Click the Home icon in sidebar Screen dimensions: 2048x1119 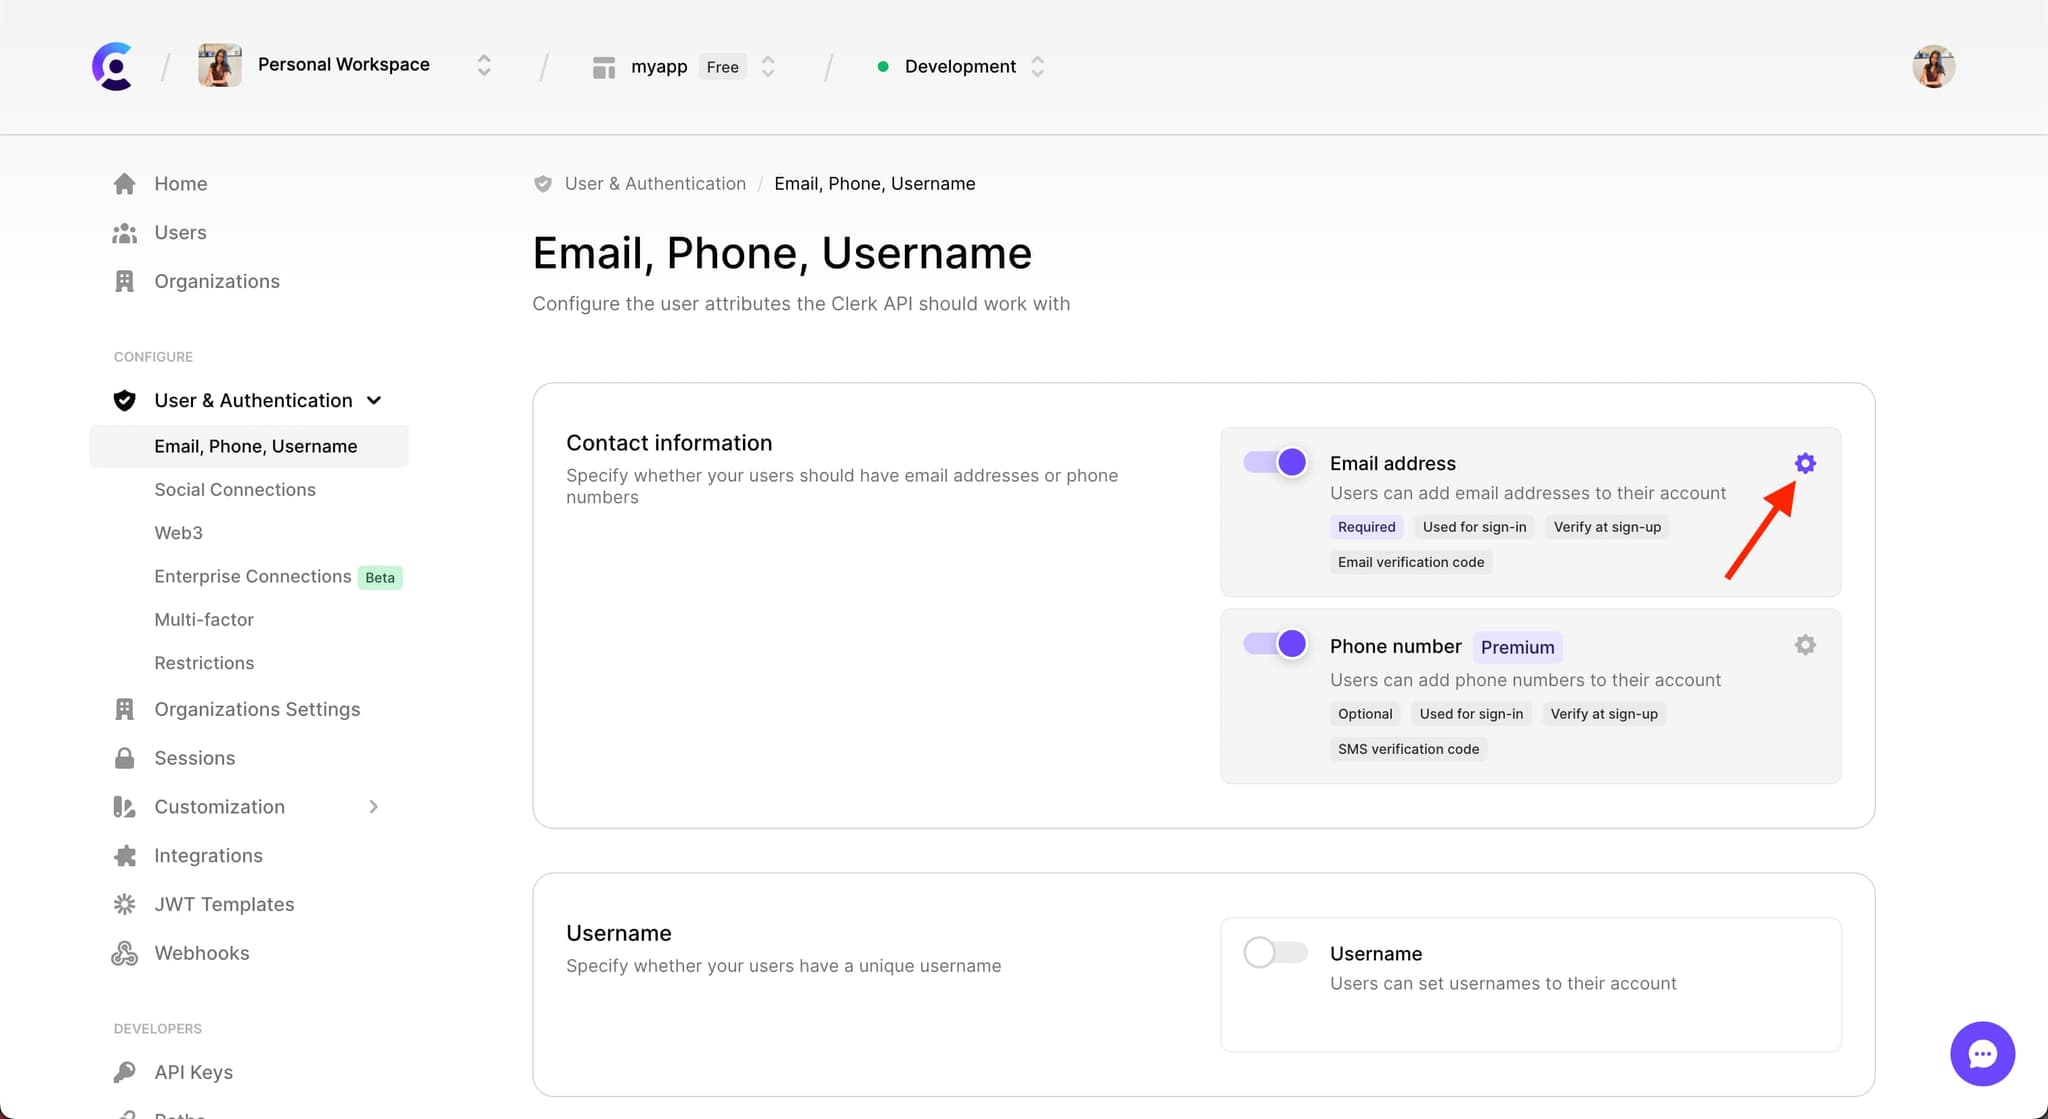pyautogui.click(x=124, y=183)
